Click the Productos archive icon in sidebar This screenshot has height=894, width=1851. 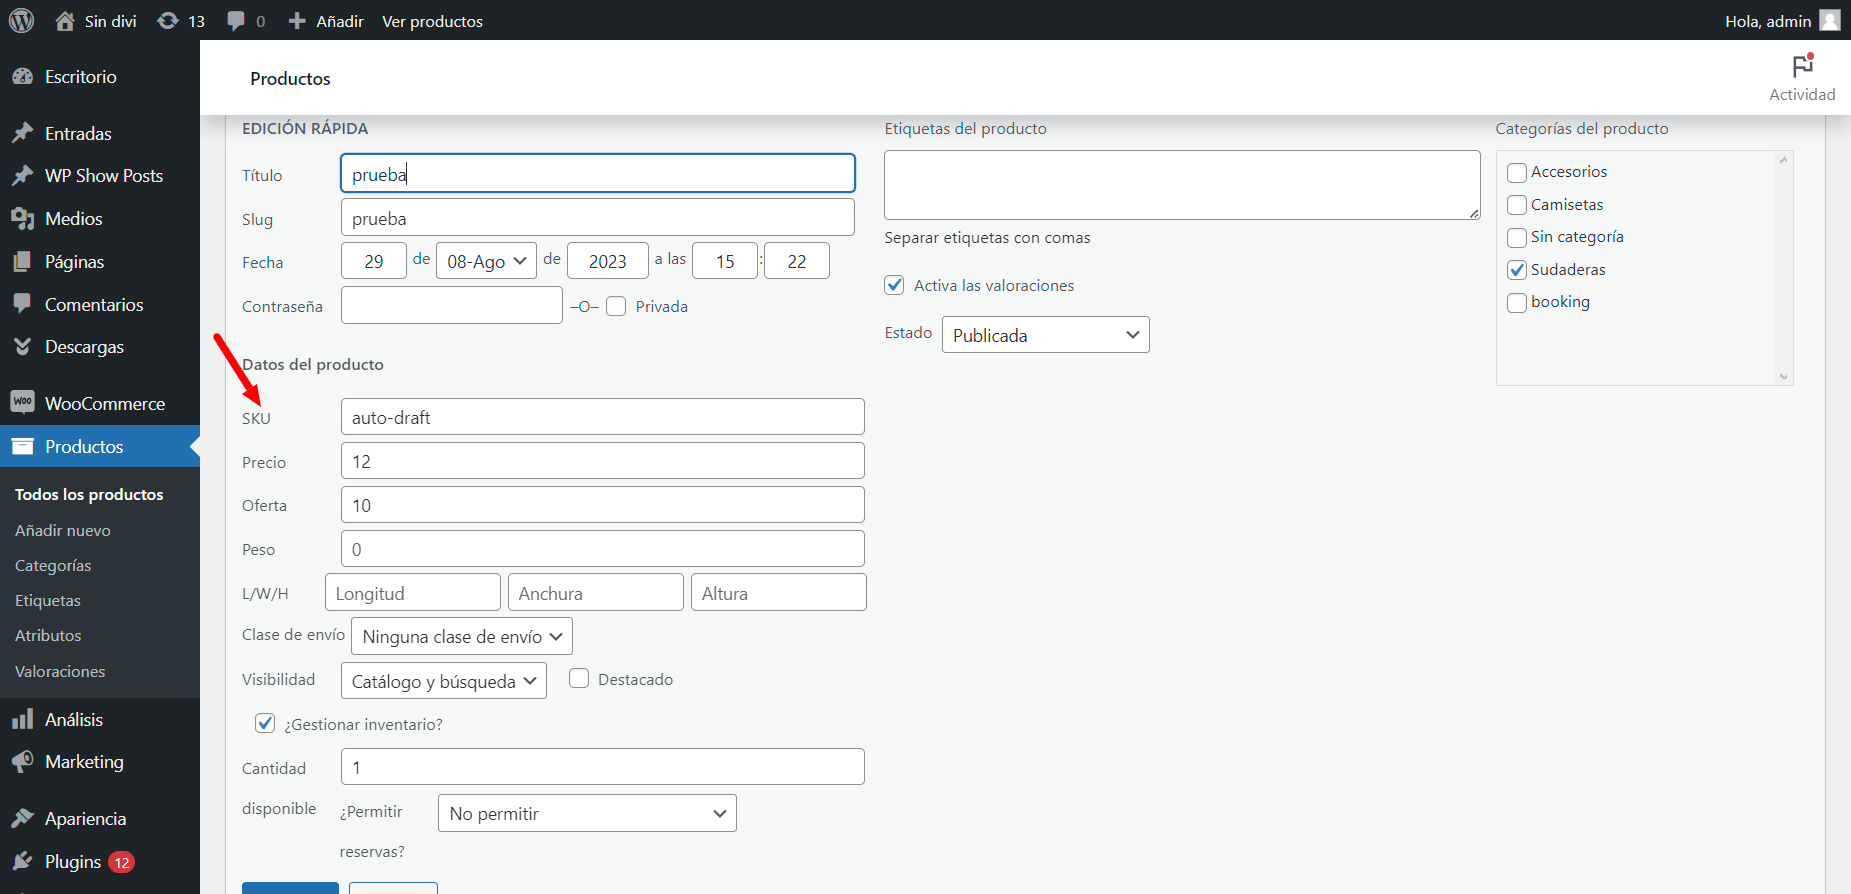pos(22,446)
